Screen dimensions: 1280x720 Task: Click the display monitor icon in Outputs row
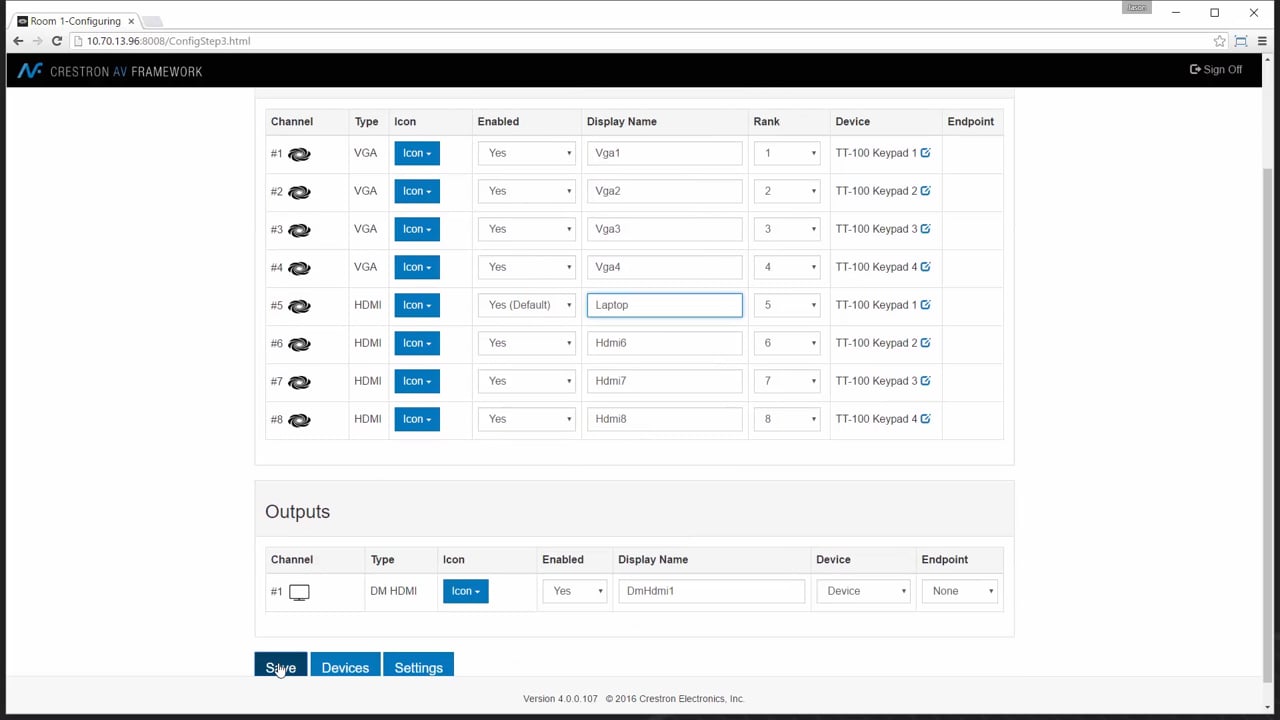pyautogui.click(x=299, y=592)
